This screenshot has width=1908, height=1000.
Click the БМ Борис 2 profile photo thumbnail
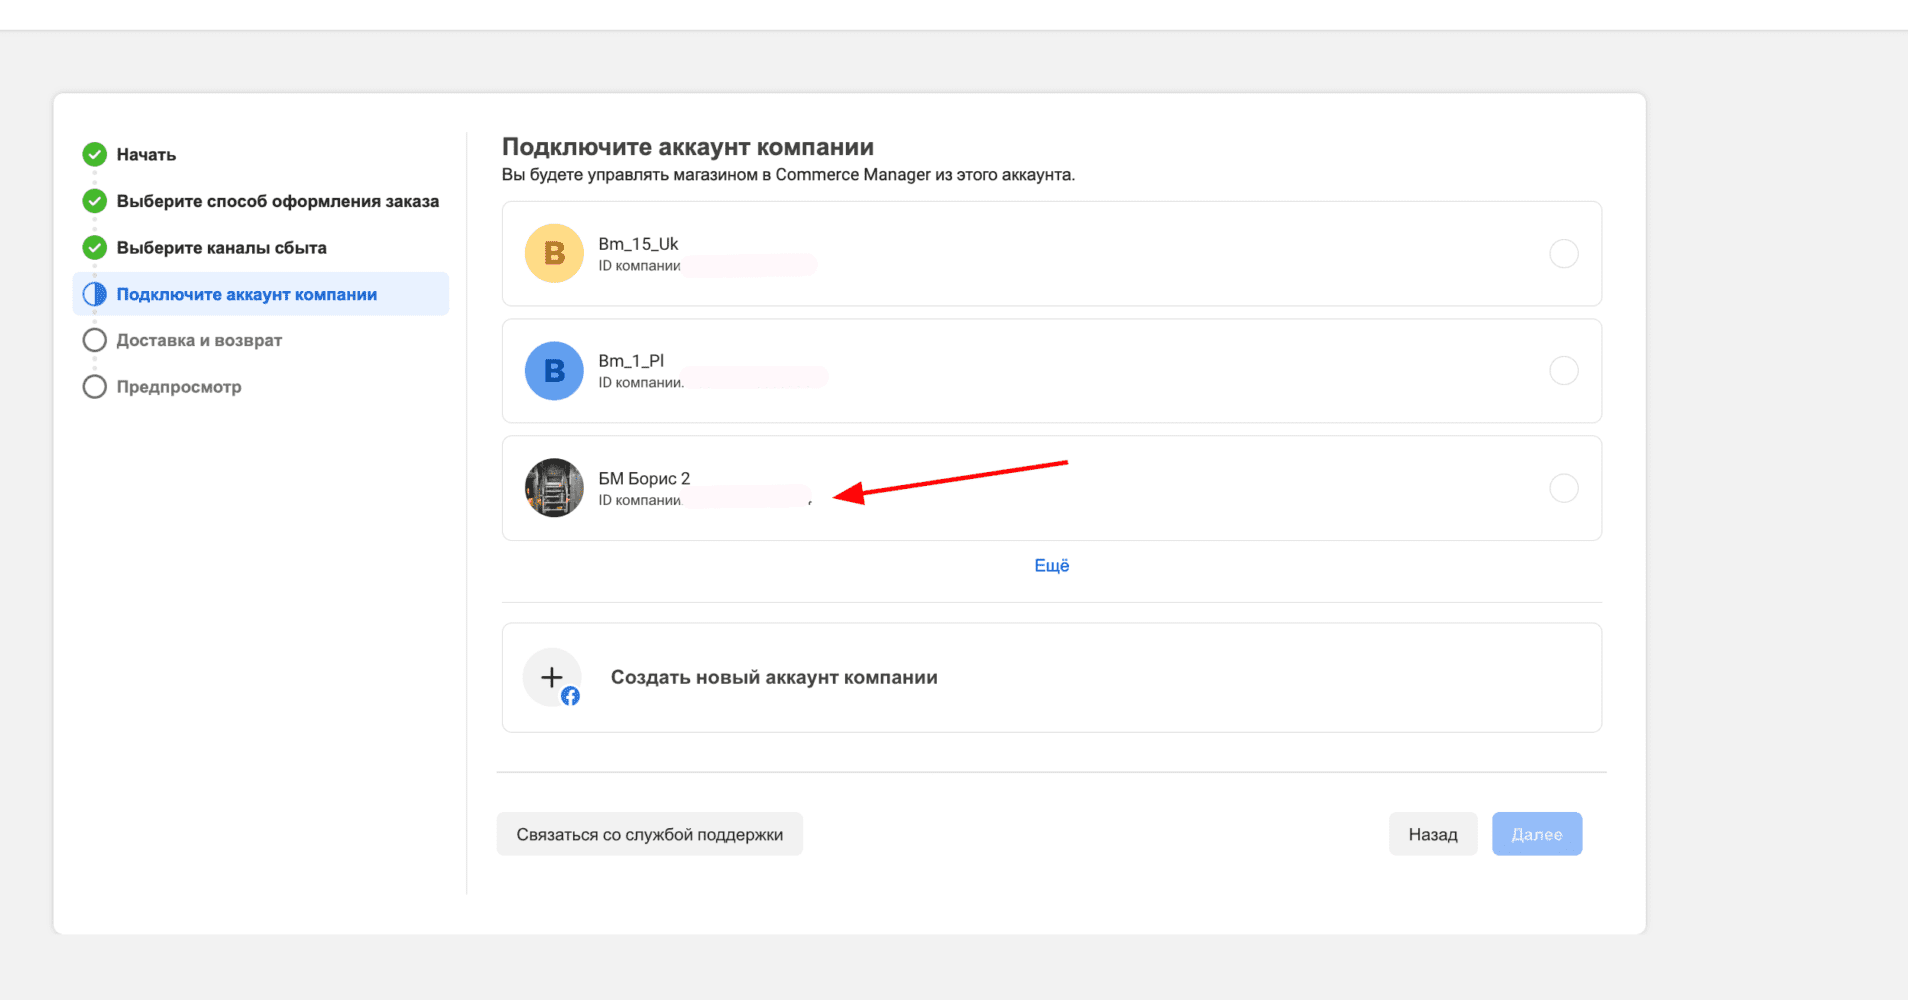tap(554, 488)
